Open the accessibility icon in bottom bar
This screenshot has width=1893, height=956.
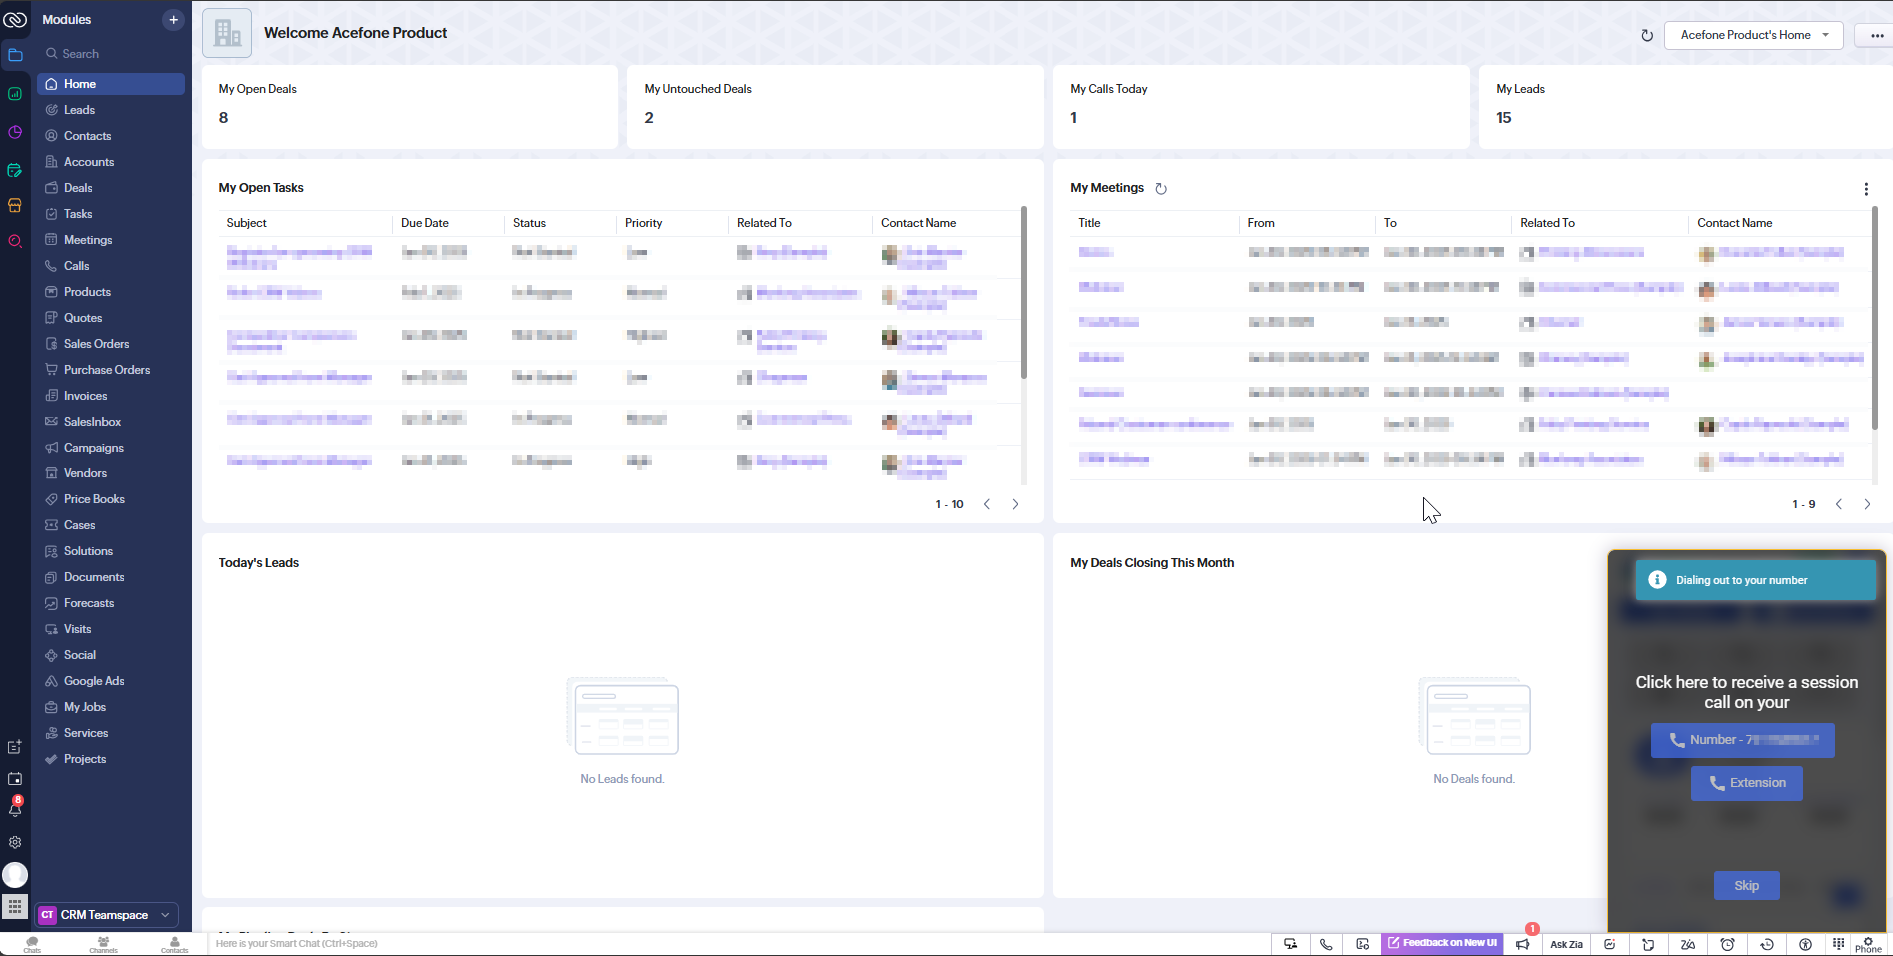point(1805,944)
